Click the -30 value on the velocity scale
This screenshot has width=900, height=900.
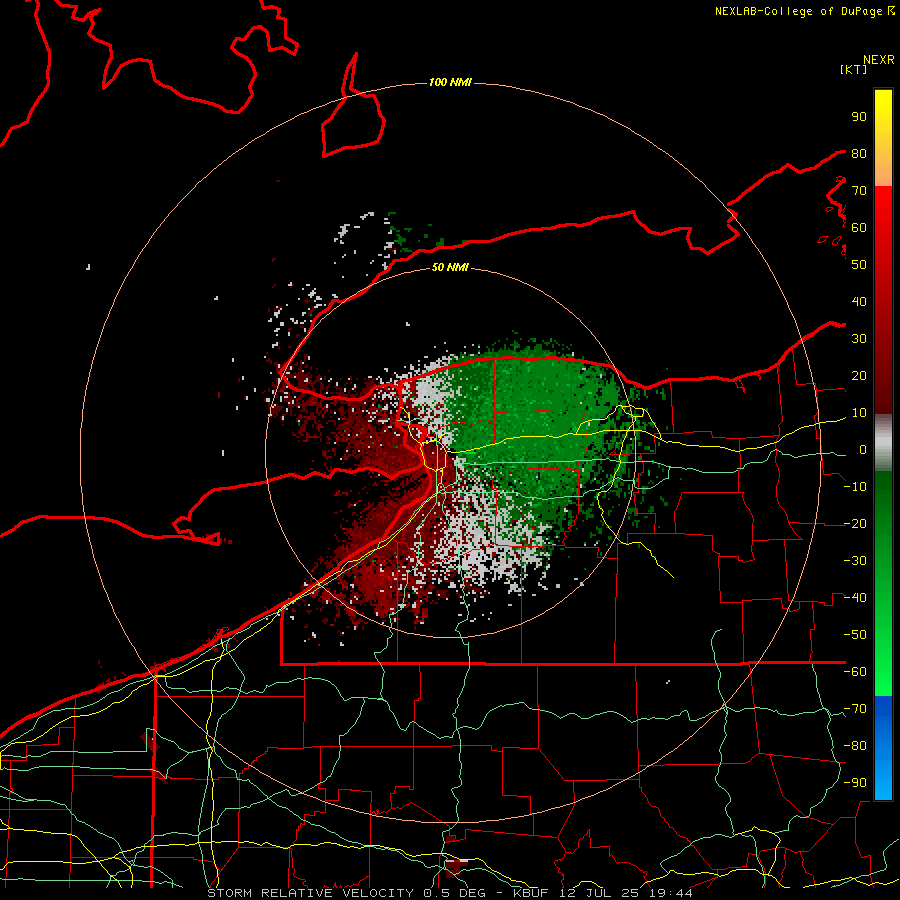[855, 561]
